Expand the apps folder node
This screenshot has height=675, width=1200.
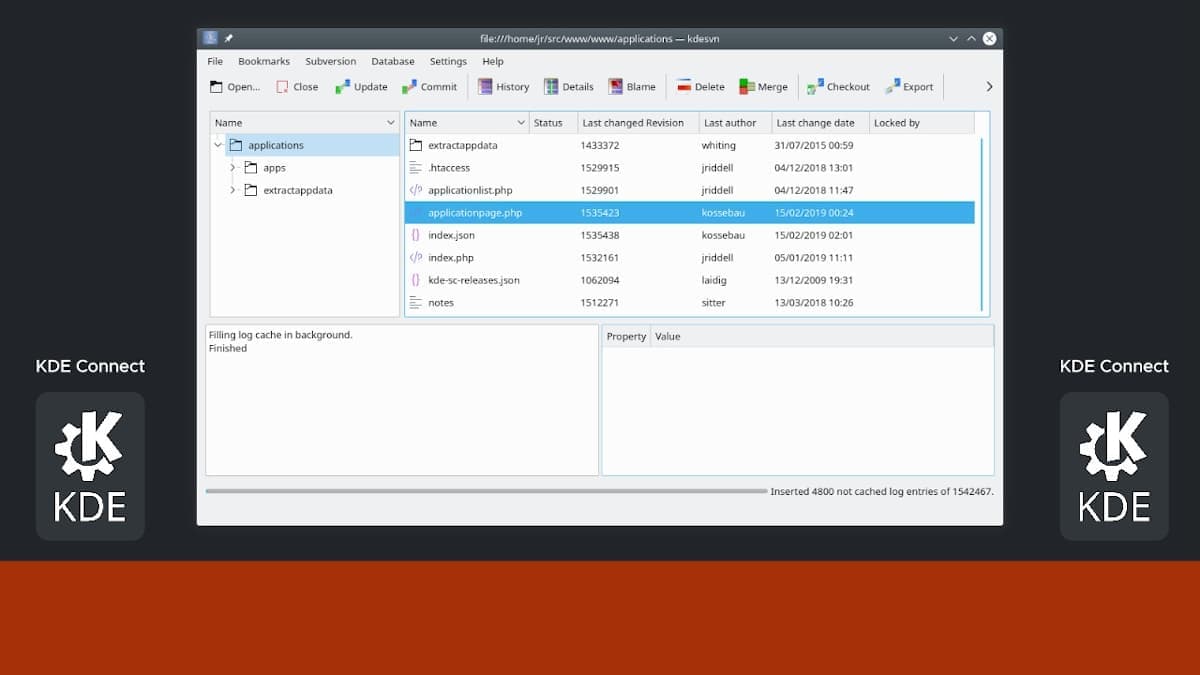(x=233, y=168)
